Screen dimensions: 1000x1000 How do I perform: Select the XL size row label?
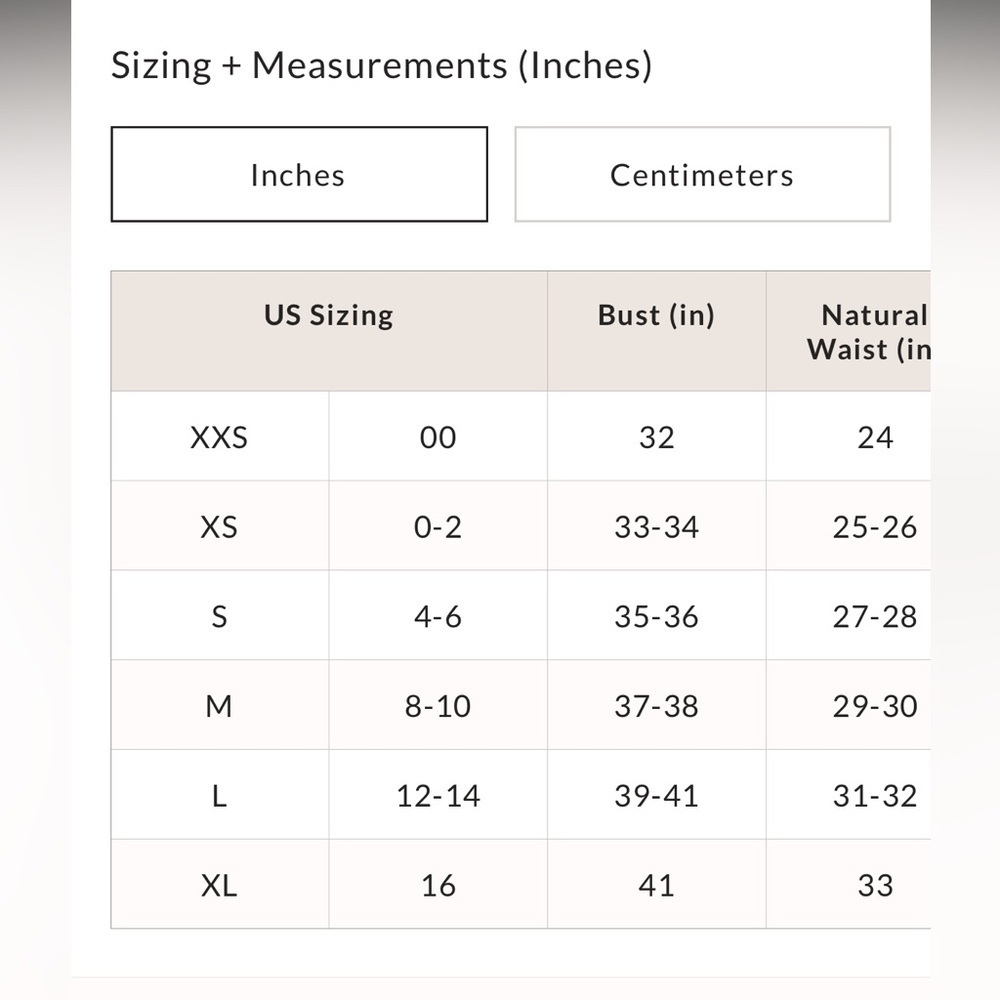(x=220, y=884)
